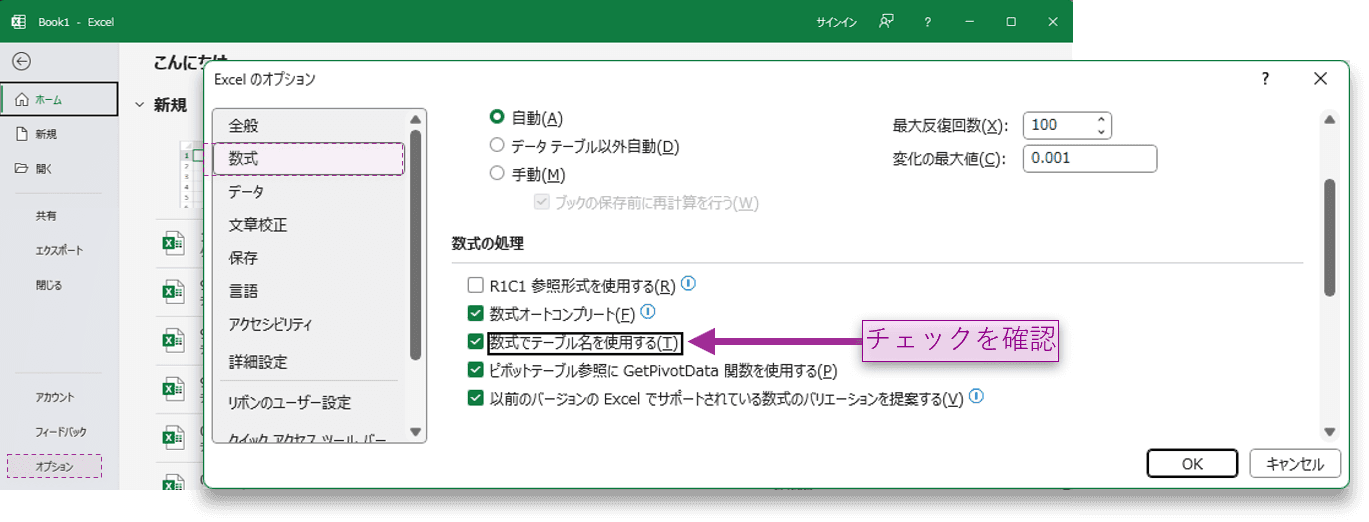Click category list scrollbar up arrow
1369x522 pixels.
click(x=416, y=119)
